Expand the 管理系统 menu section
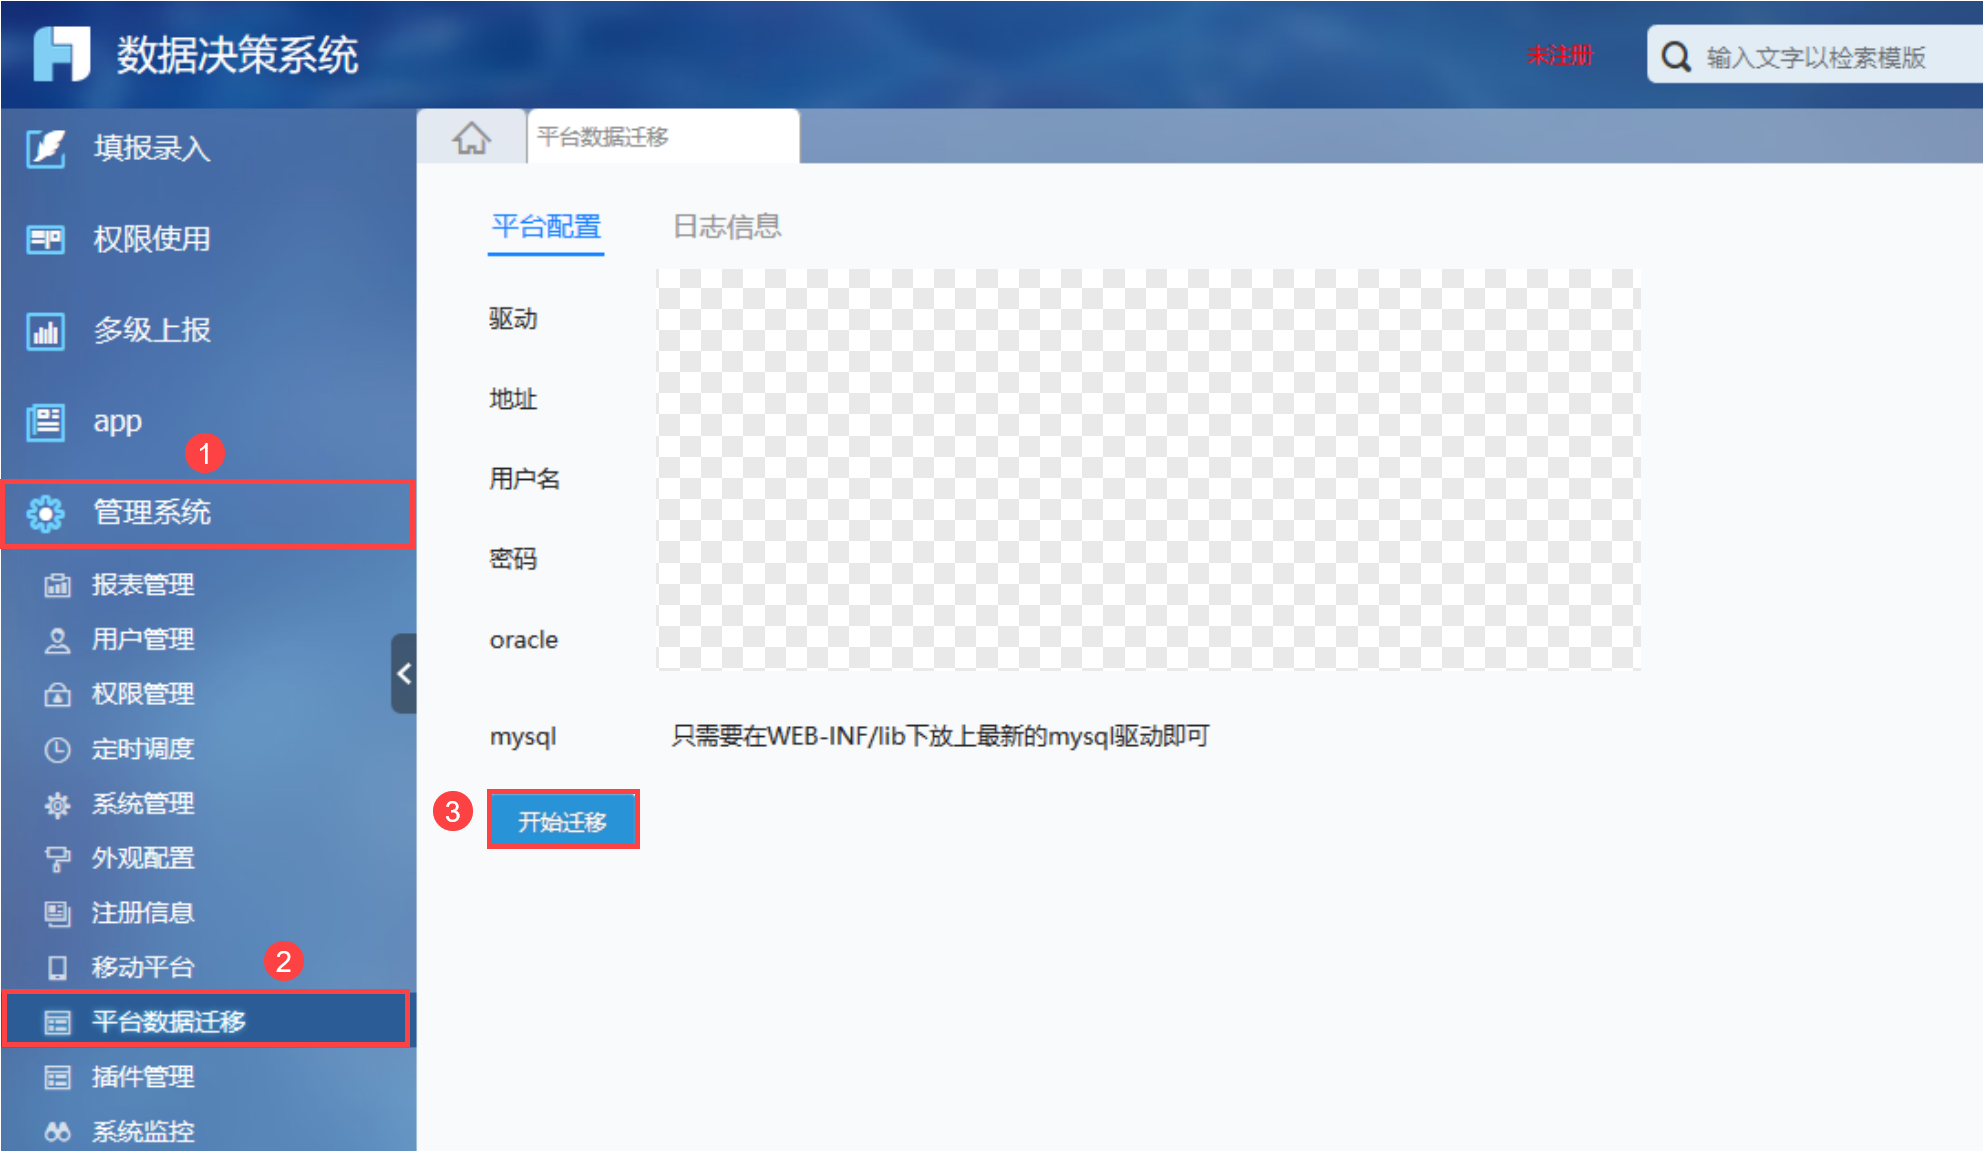This screenshot has width=1983, height=1151. tap(152, 513)
